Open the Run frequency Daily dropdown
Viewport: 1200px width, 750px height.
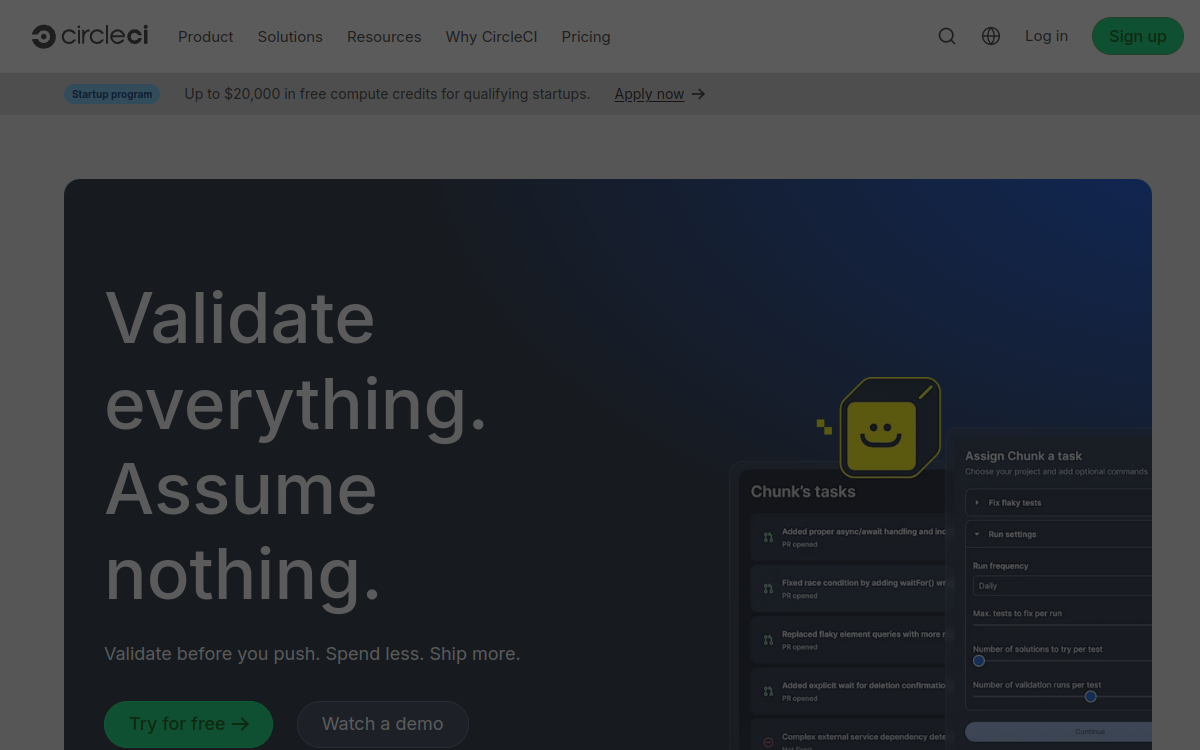[1062, 586]
